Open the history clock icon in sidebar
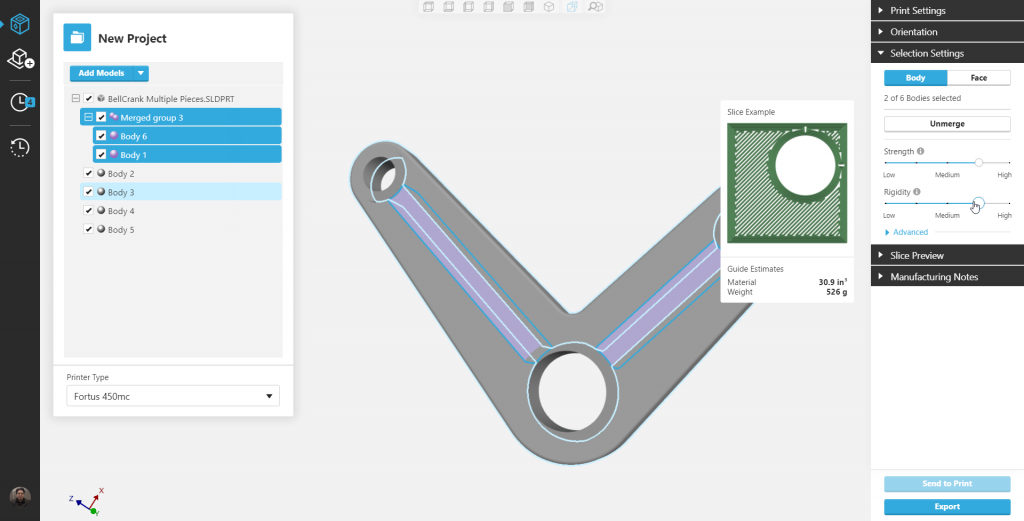This screenshot has height=521, width=1024. (20, 148)
